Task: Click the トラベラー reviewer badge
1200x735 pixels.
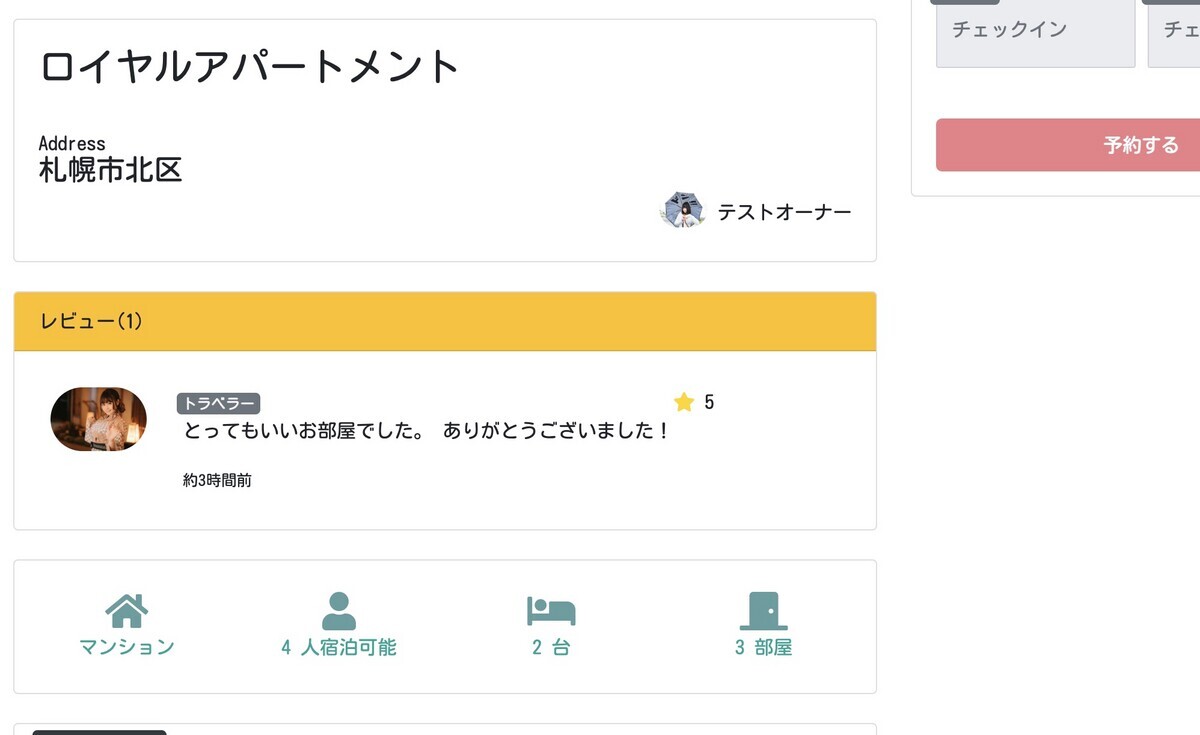Action: tap(219, 403)
